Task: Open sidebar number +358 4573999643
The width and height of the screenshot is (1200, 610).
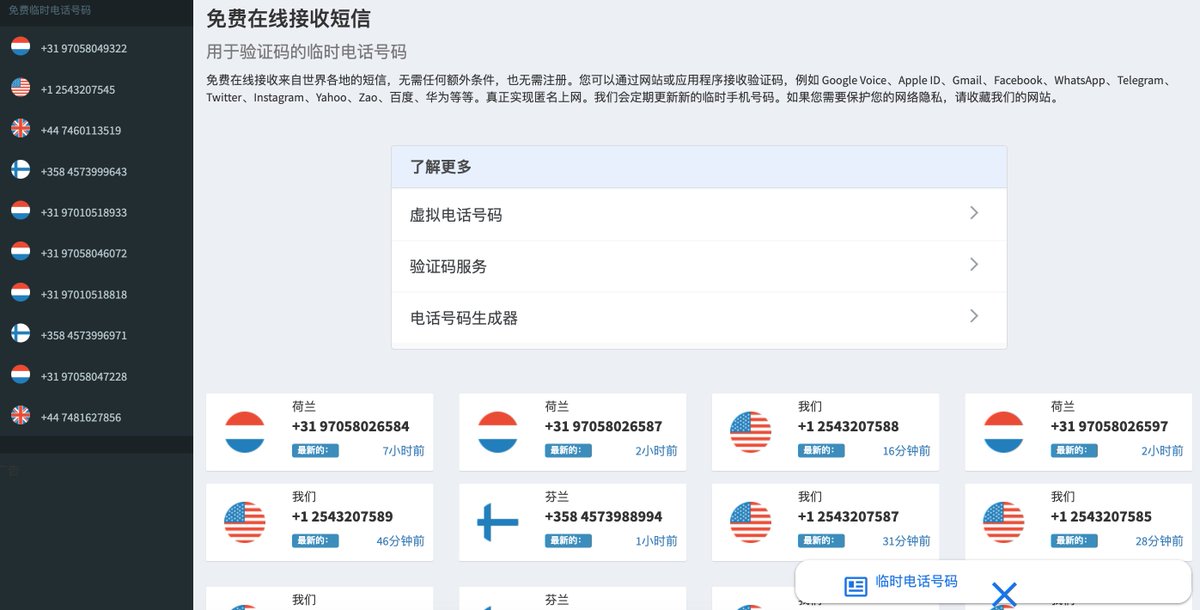Action: point(84,171)
